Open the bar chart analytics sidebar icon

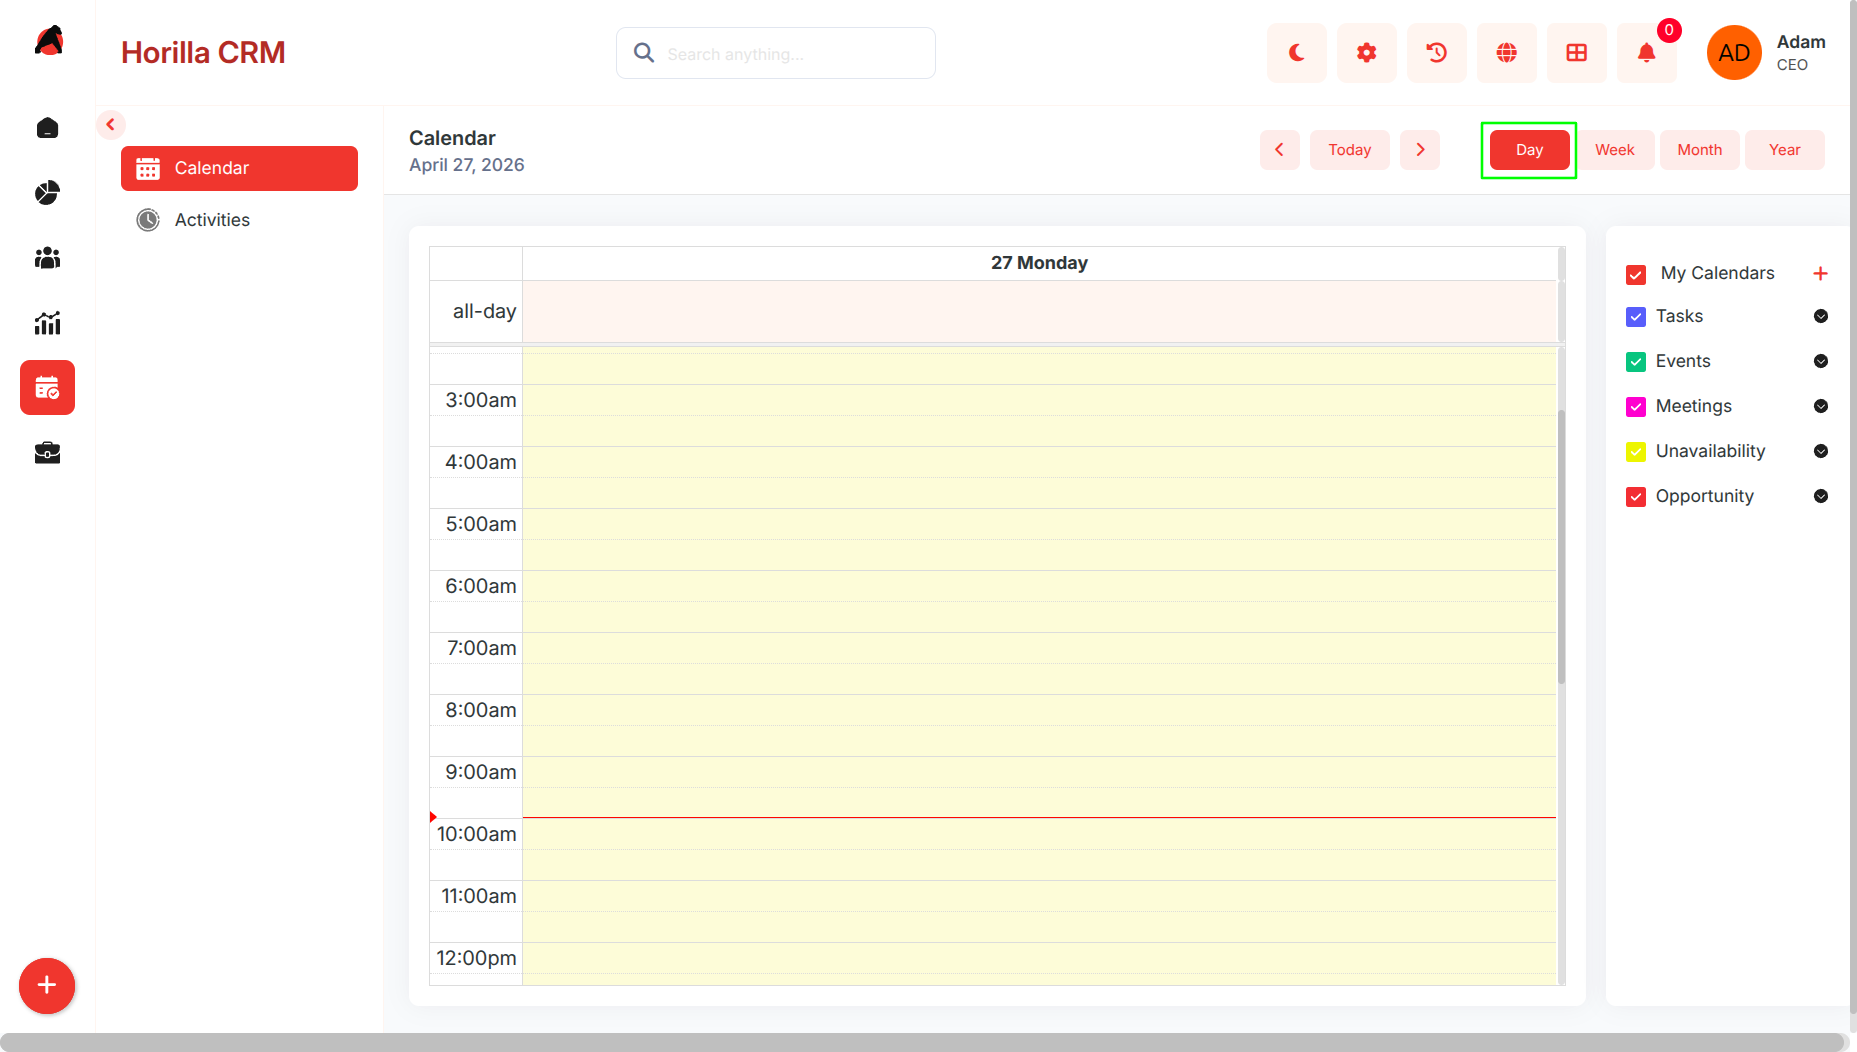[x=47, y=323]
